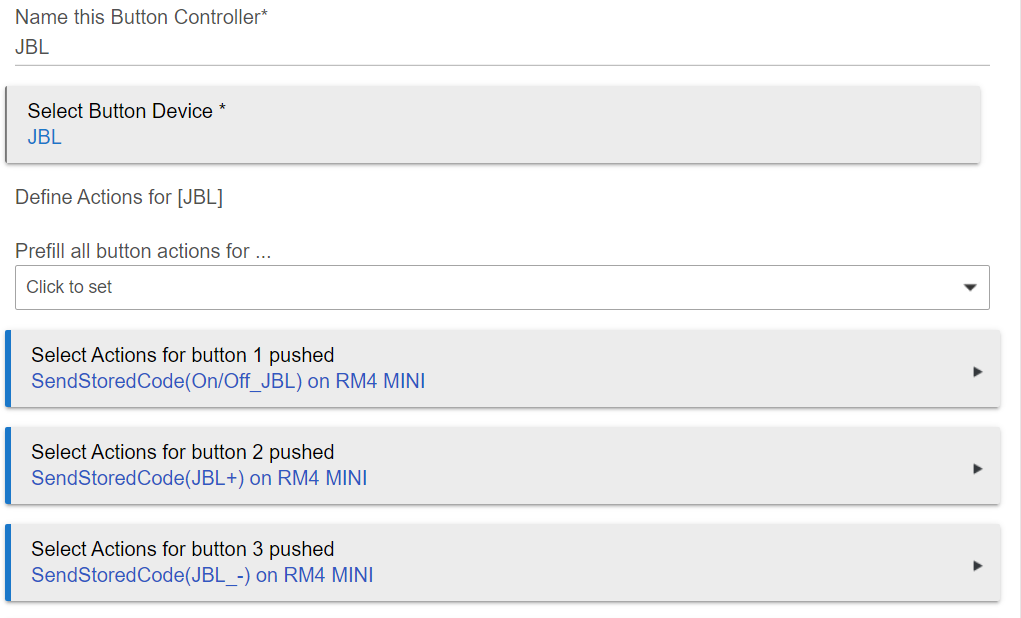Click the triangle arrow for button 1 pushed
Viewport: 1021px width, 618px height.
click(x=977, y=371)
